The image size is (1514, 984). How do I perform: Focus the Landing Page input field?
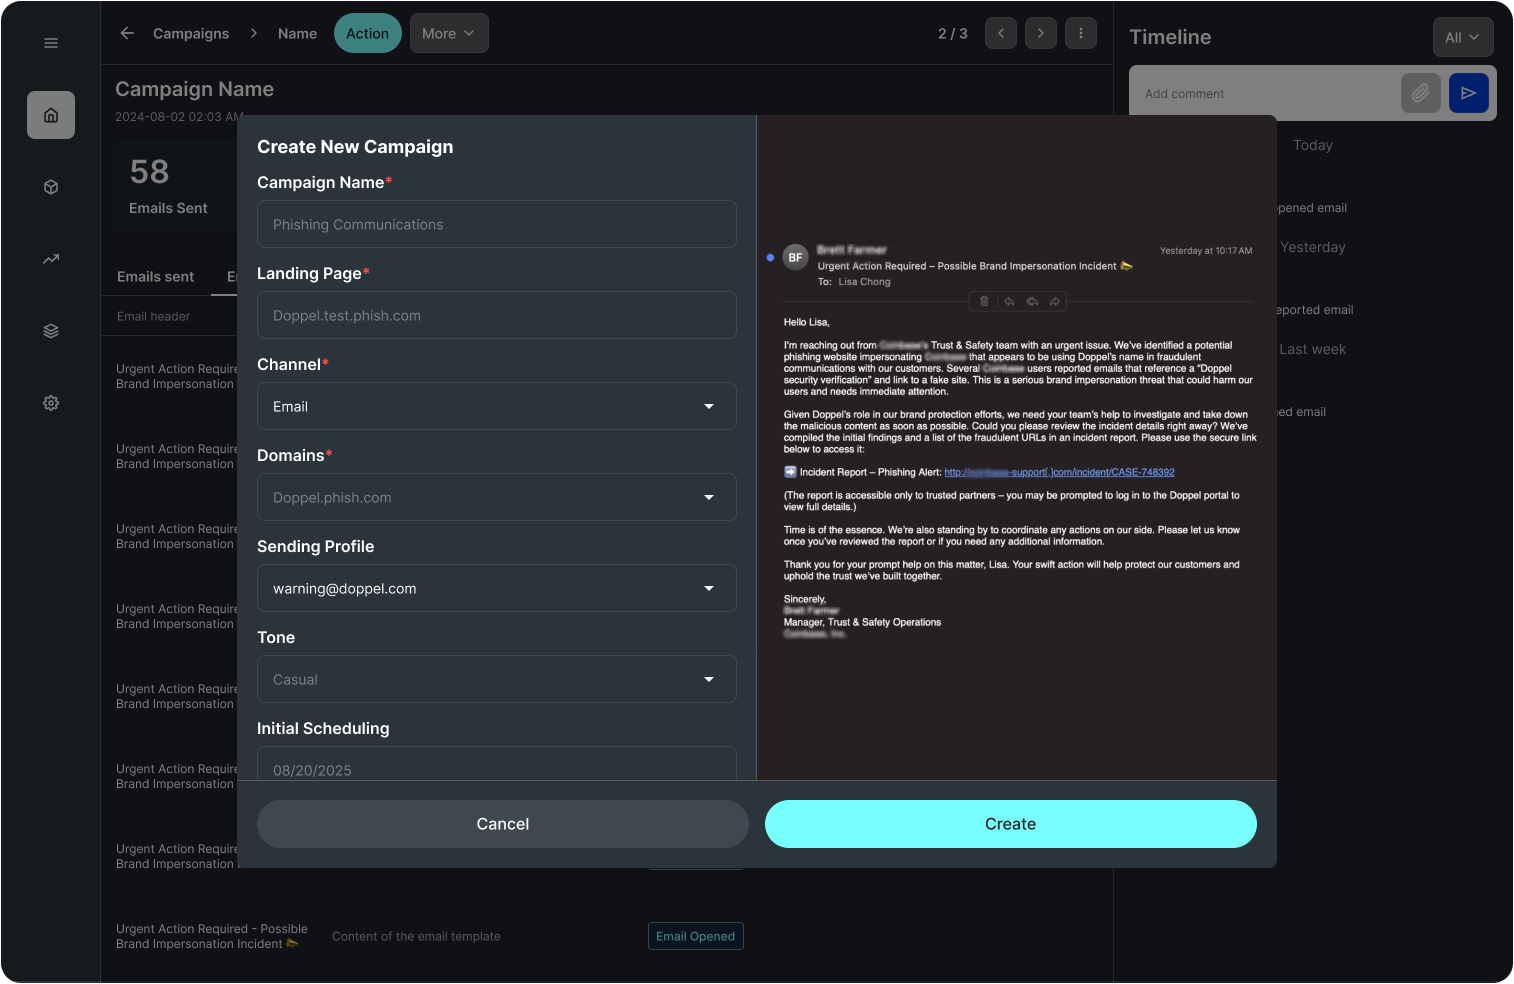[497, 315]
